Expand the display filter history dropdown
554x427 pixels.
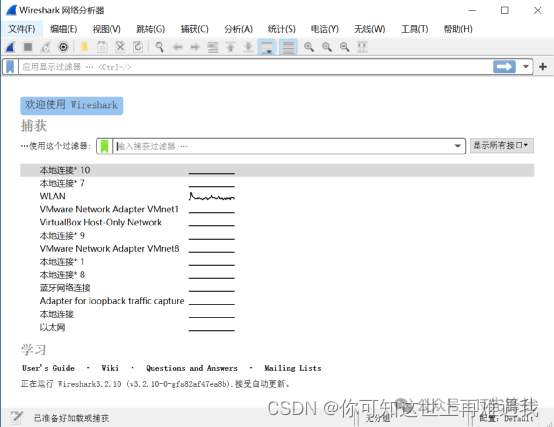[x=526, y=67]
